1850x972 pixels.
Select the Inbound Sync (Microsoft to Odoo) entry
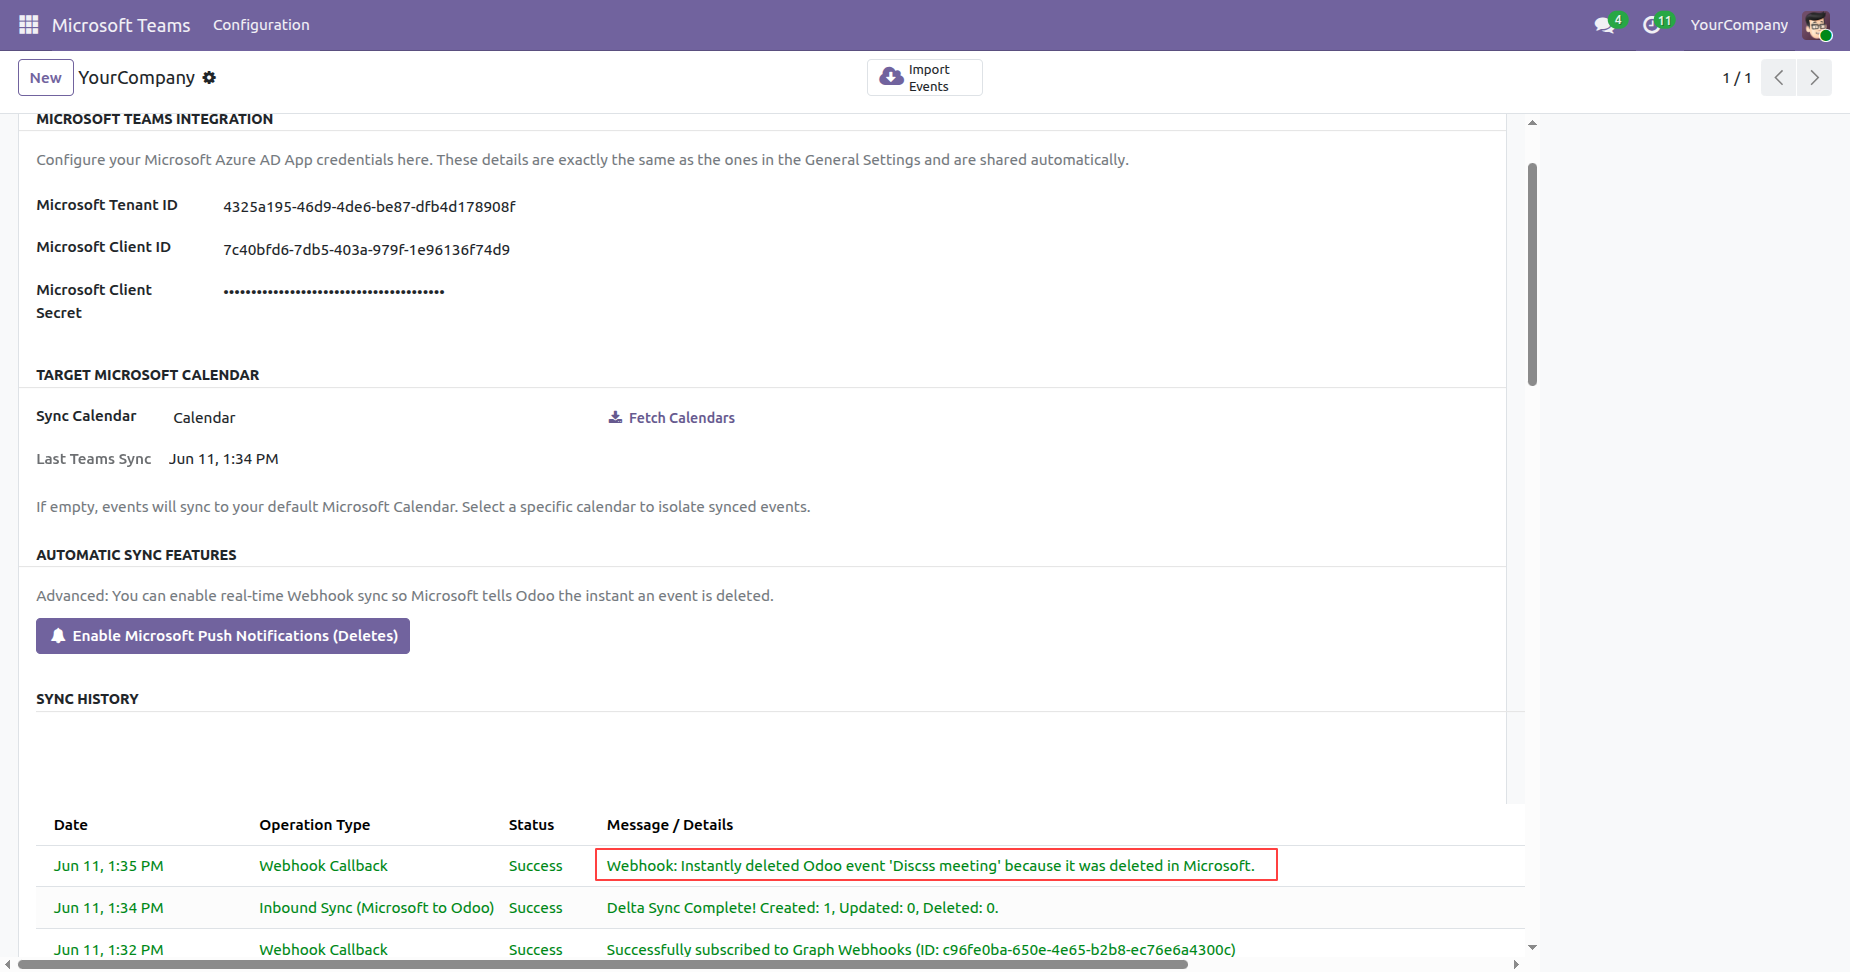click(377, 908)
